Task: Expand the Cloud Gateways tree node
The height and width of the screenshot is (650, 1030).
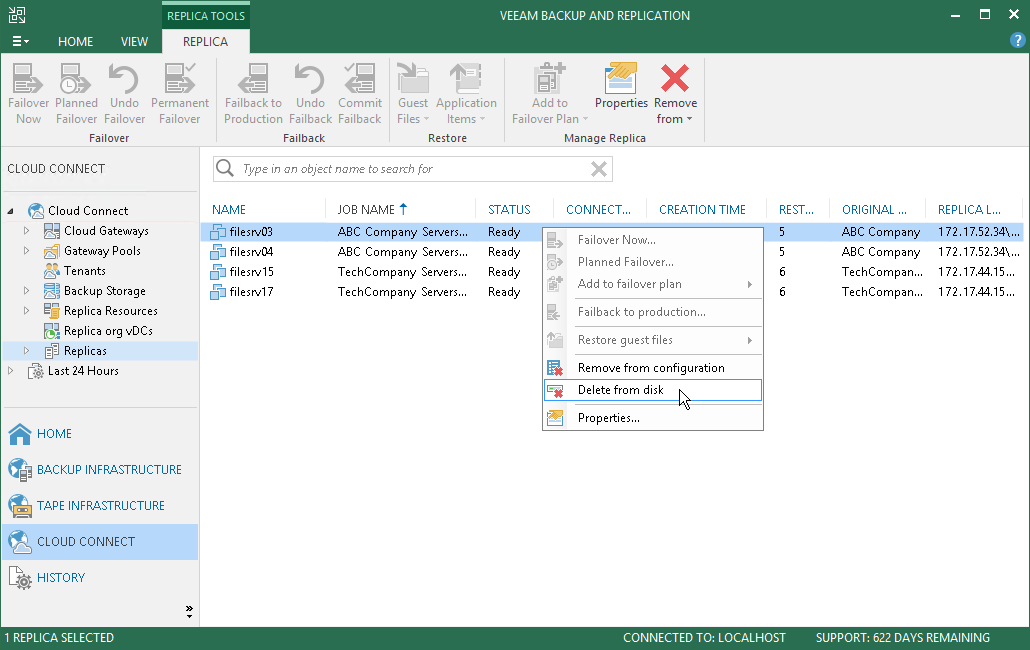Action: 26,230
